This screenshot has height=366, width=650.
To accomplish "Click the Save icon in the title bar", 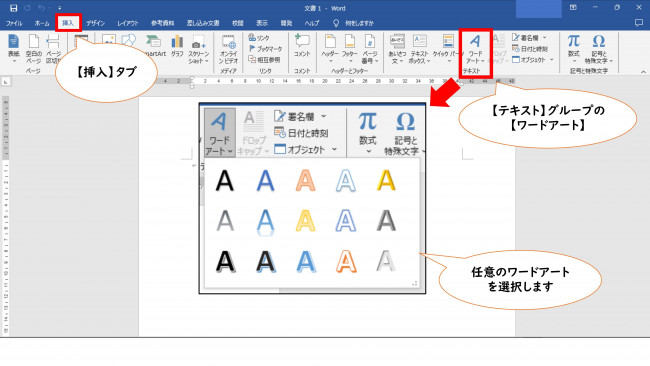I will pyautogui.click(x=13, y=8).
